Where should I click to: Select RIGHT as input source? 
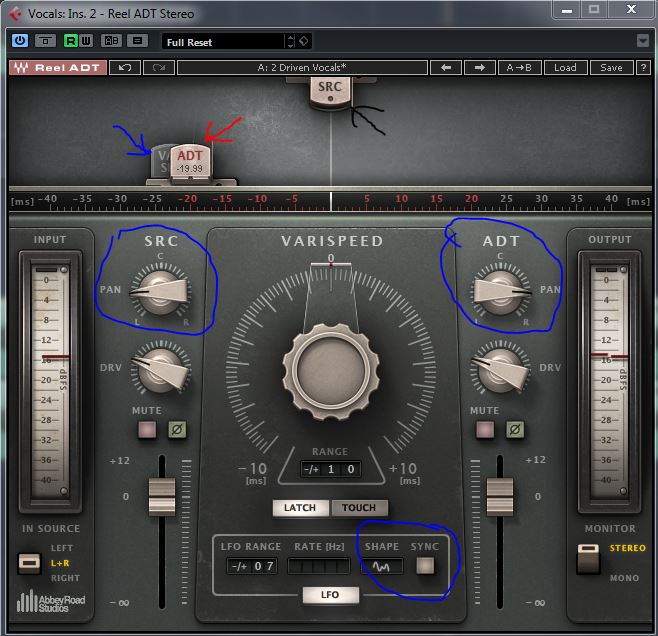[x=65, y=578]
